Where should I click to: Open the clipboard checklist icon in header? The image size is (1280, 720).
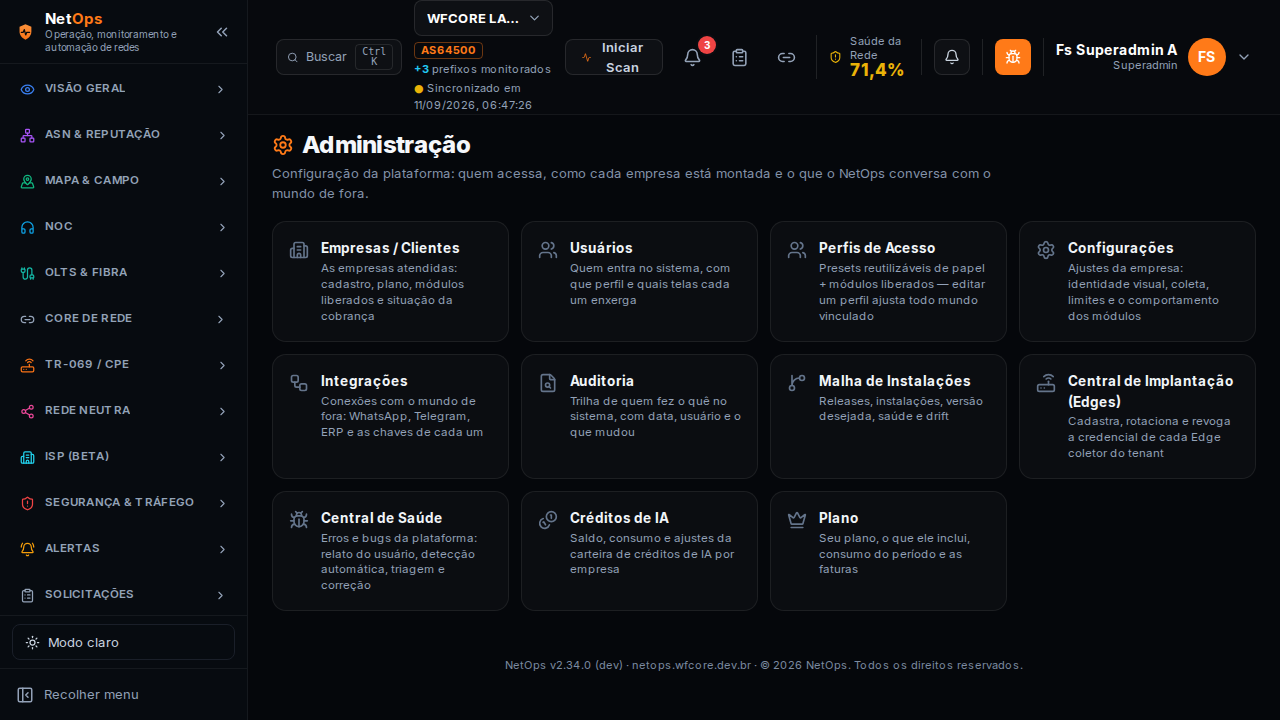click(739, 57)
